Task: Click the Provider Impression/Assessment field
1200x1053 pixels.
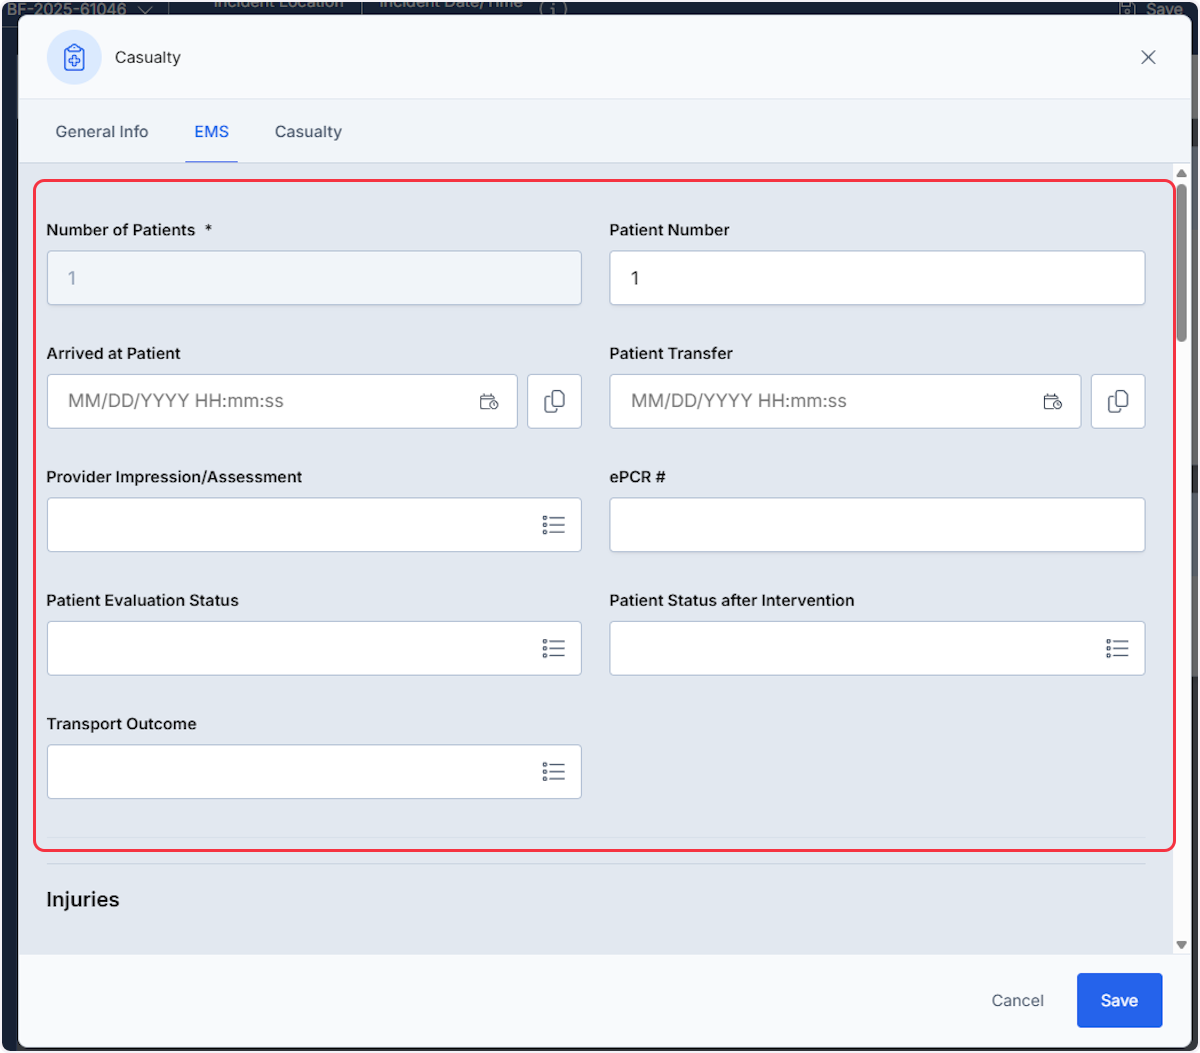Action: [x=314, y=525]
